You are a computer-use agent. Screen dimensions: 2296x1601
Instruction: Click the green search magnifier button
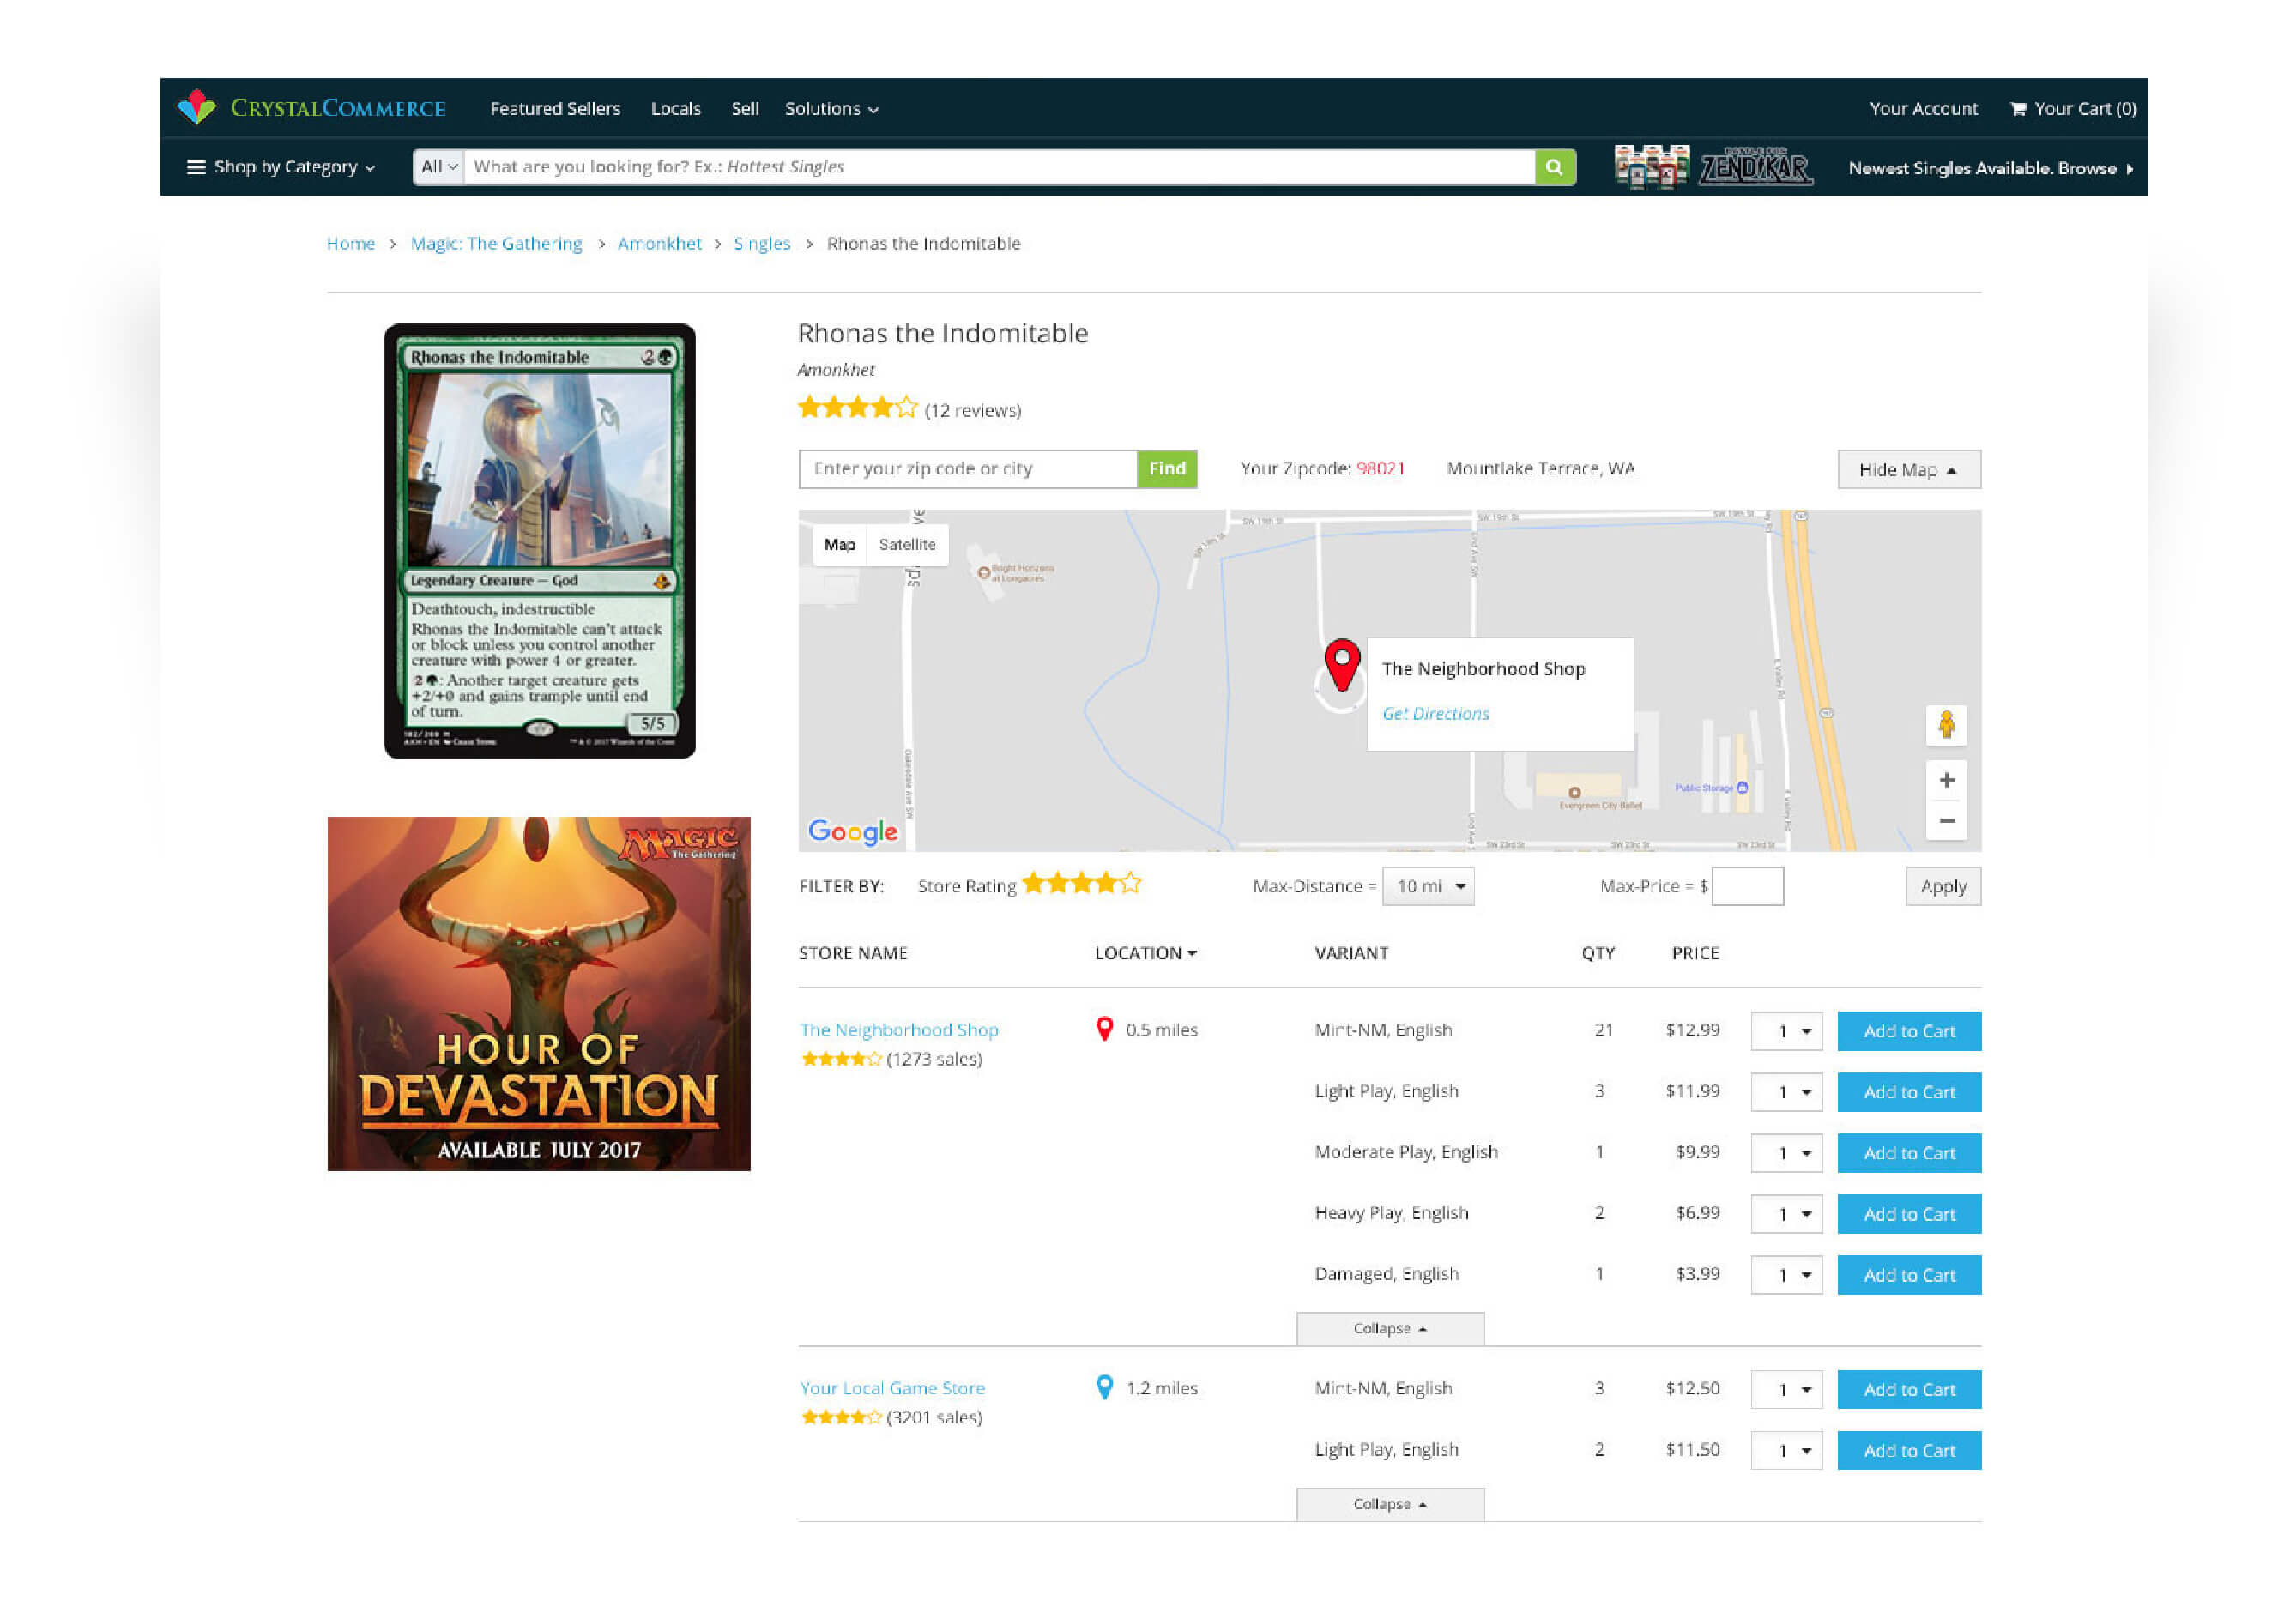[x=1554, y=167]
